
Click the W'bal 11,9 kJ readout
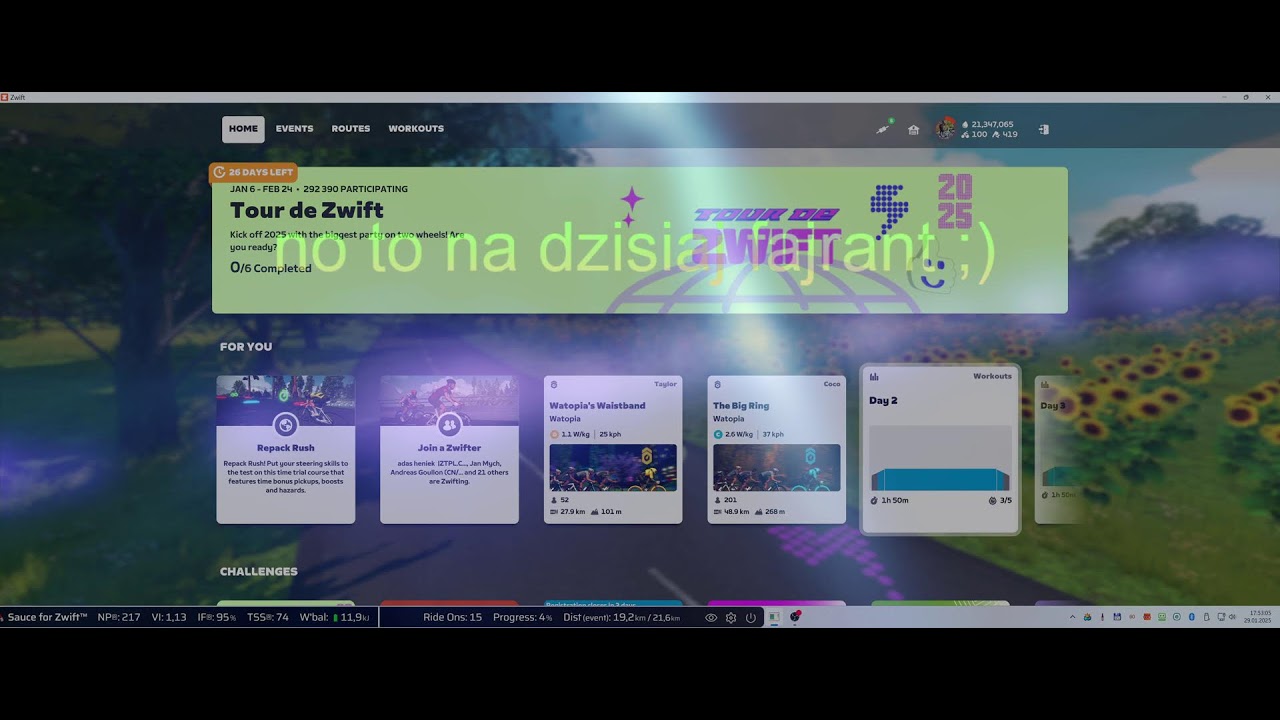pyautogui.click(x=335, y=618)
